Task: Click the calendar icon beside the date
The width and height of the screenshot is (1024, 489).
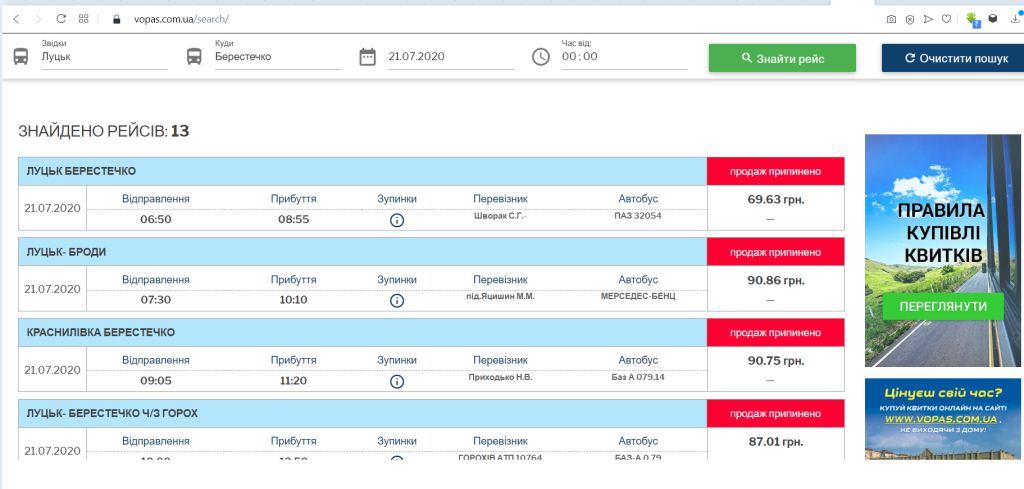Action: click(367, 57)
